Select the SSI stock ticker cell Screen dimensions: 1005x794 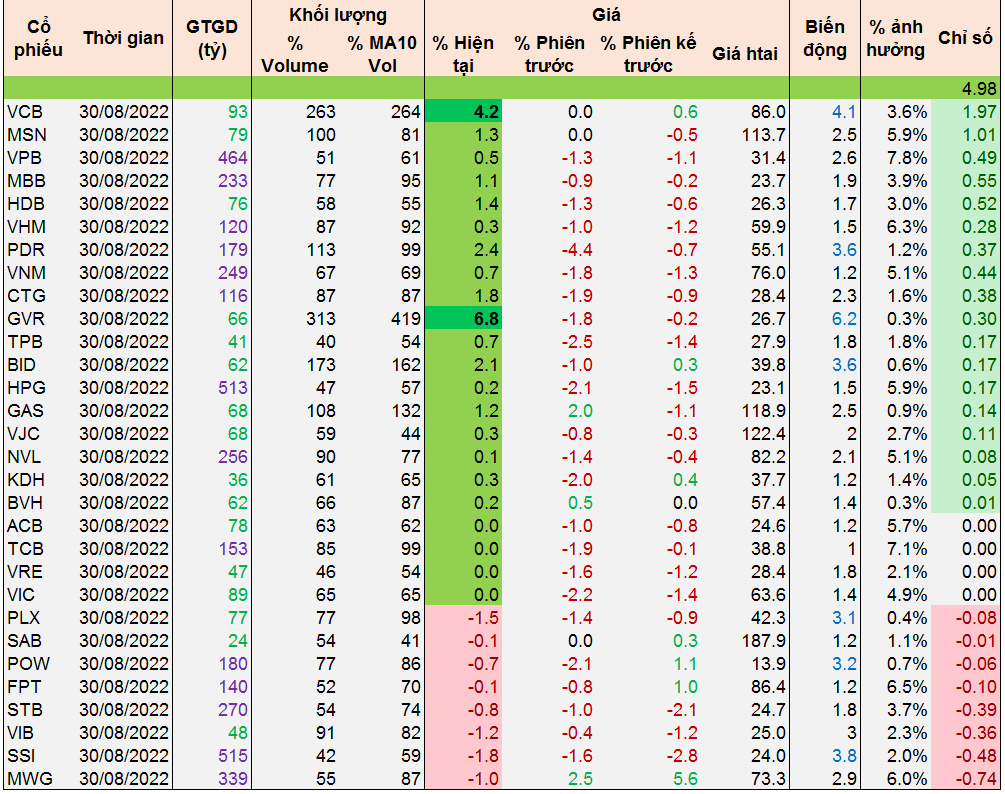coord(21,756)
